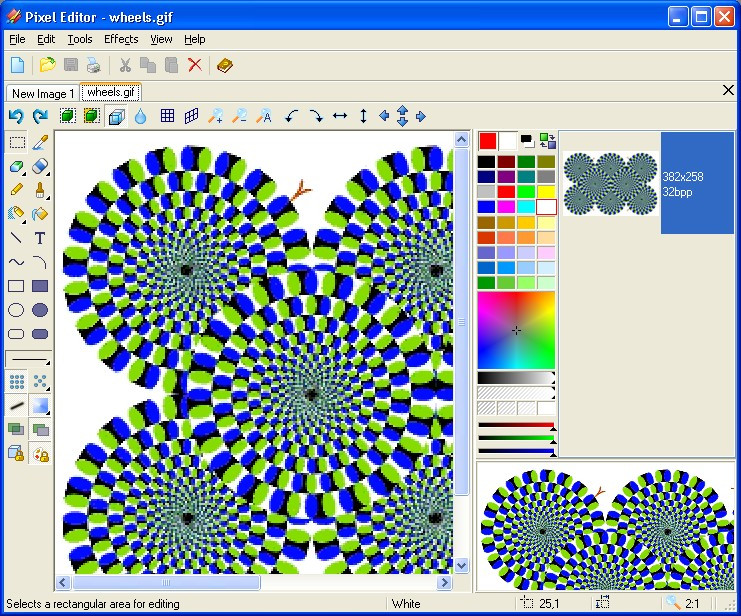This screenshot has width=741, height=616.
Task: Rotate the image right
Action: tap(316, 116)
